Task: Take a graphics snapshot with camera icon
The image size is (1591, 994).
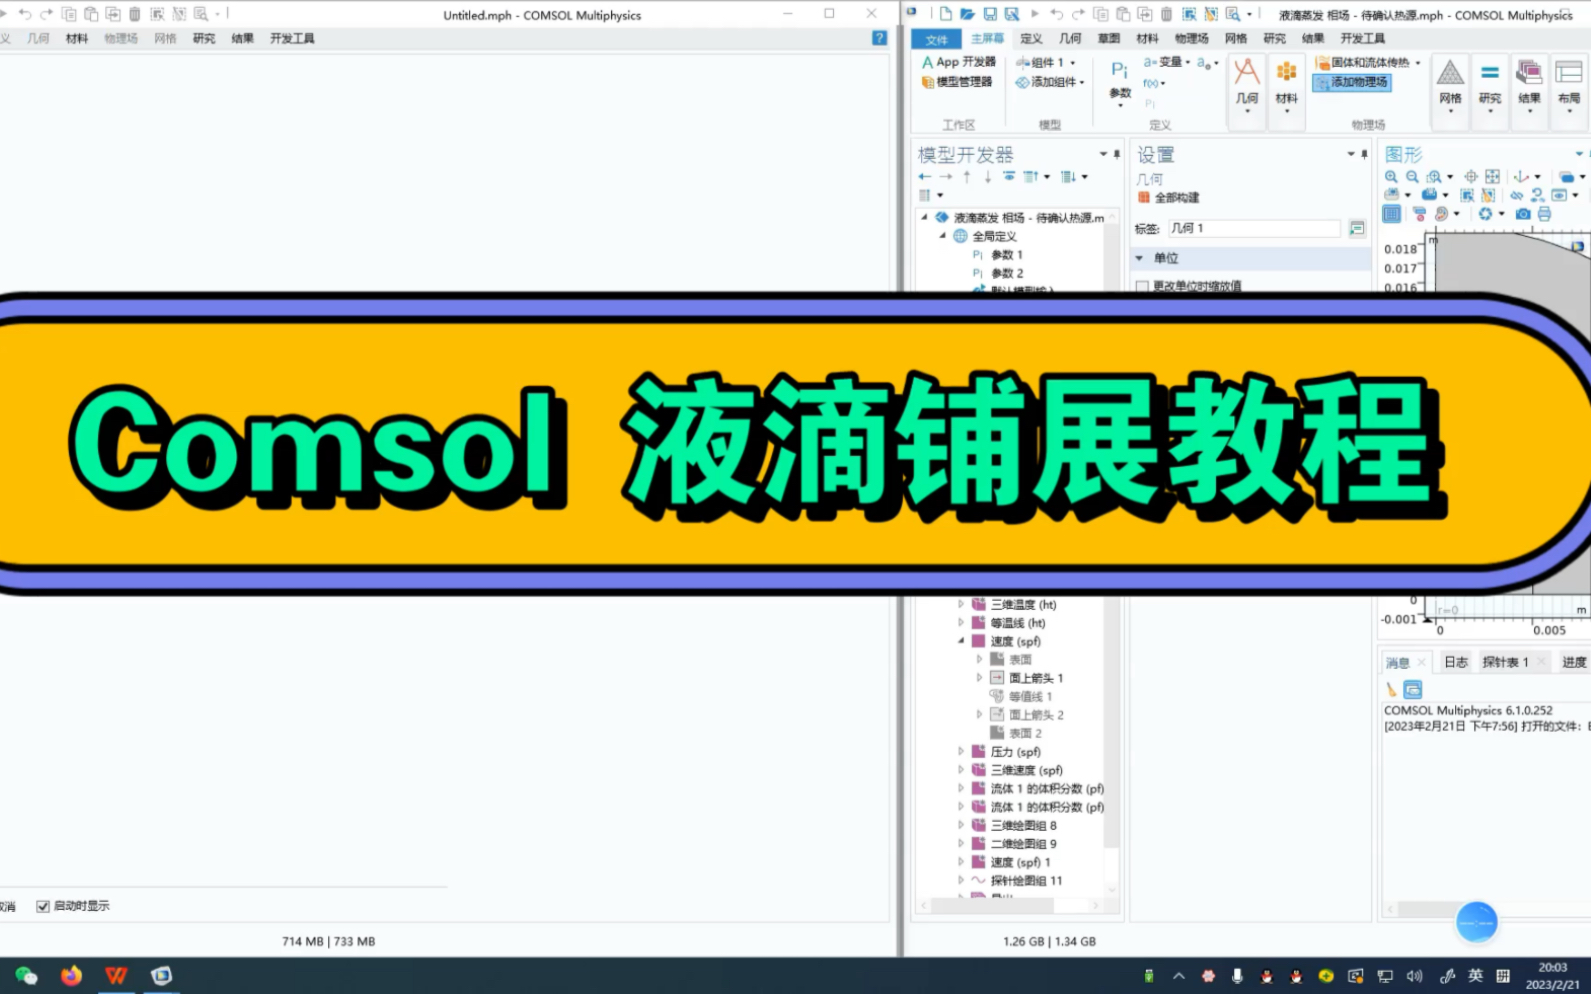Action: pyautogui.click(x=1522, y=214)
